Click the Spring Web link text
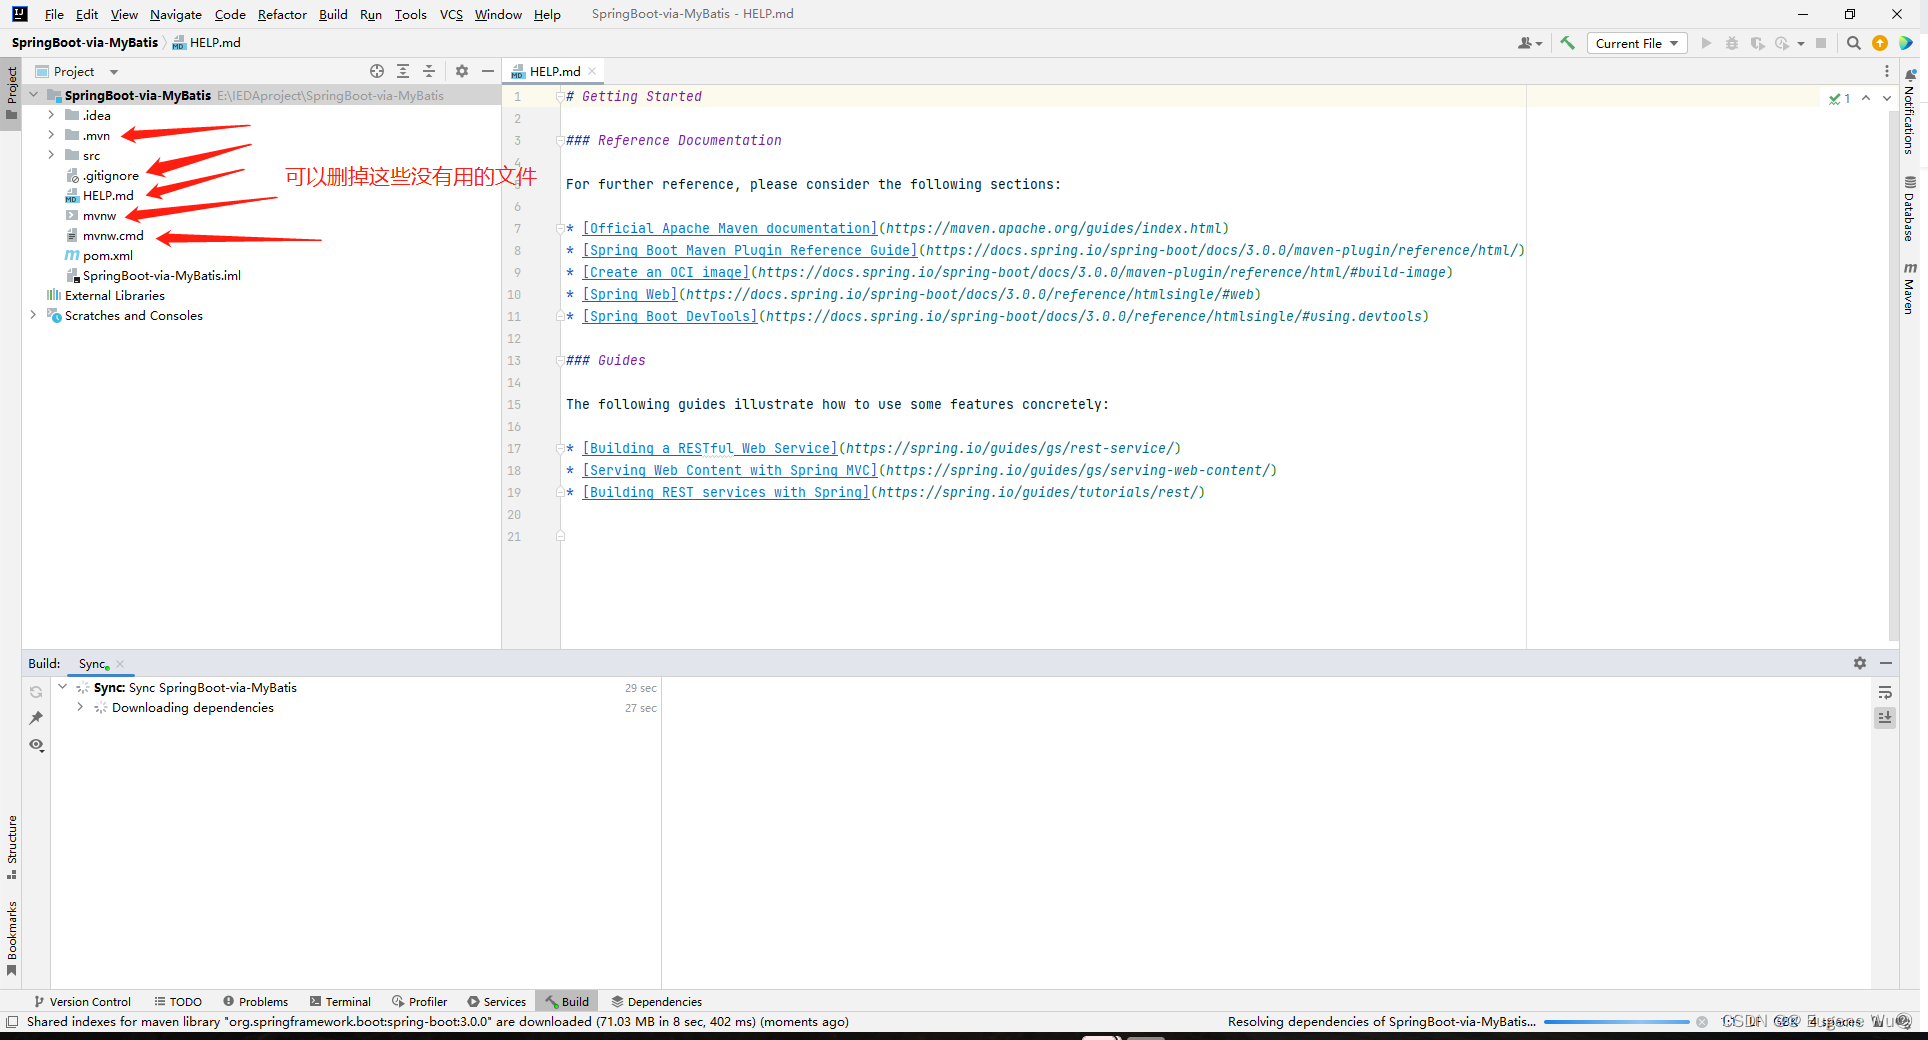Image resolution: width=1928 pixels, height=1040 pixels. (630, 294)
